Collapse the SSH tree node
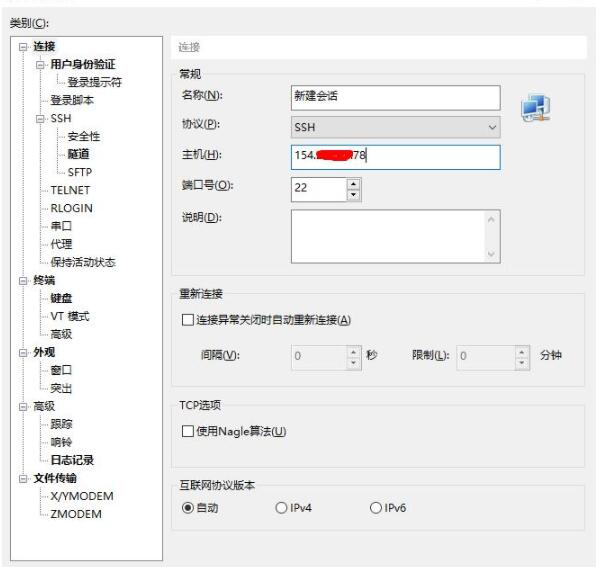The height and width of the screenshot is (567, 601). (x=40, y=119)
